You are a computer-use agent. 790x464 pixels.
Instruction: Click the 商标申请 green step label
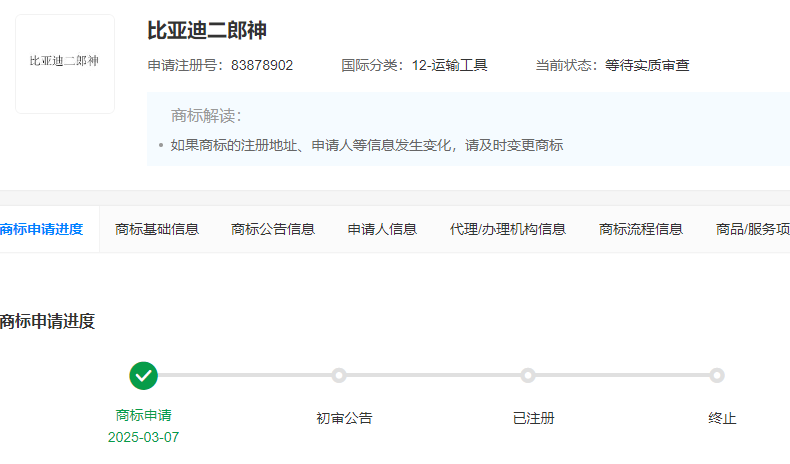(144, 415)
